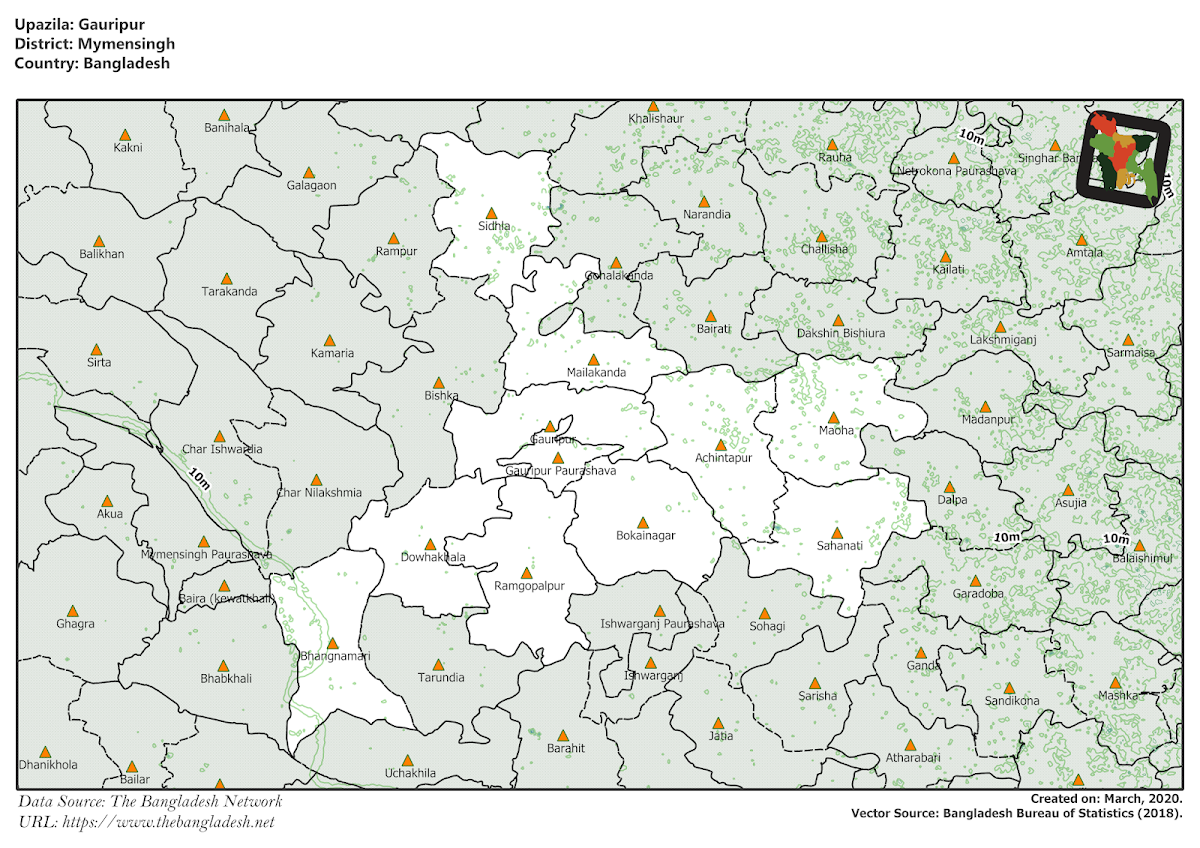Click the Sidhla location marker
The height and width of the screenshot is (848, 1200).
click(491, 213)
